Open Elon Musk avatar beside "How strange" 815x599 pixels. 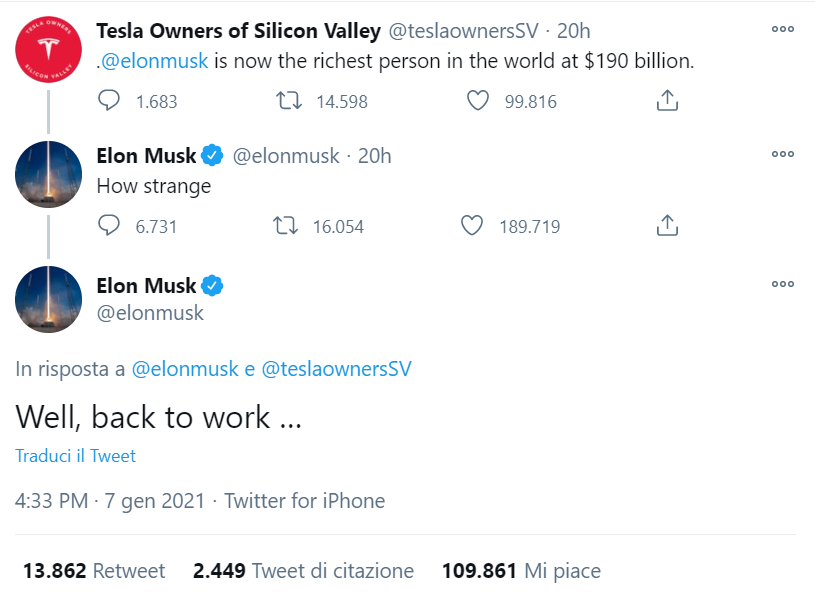pyautogui.click(x=49, y=174)
